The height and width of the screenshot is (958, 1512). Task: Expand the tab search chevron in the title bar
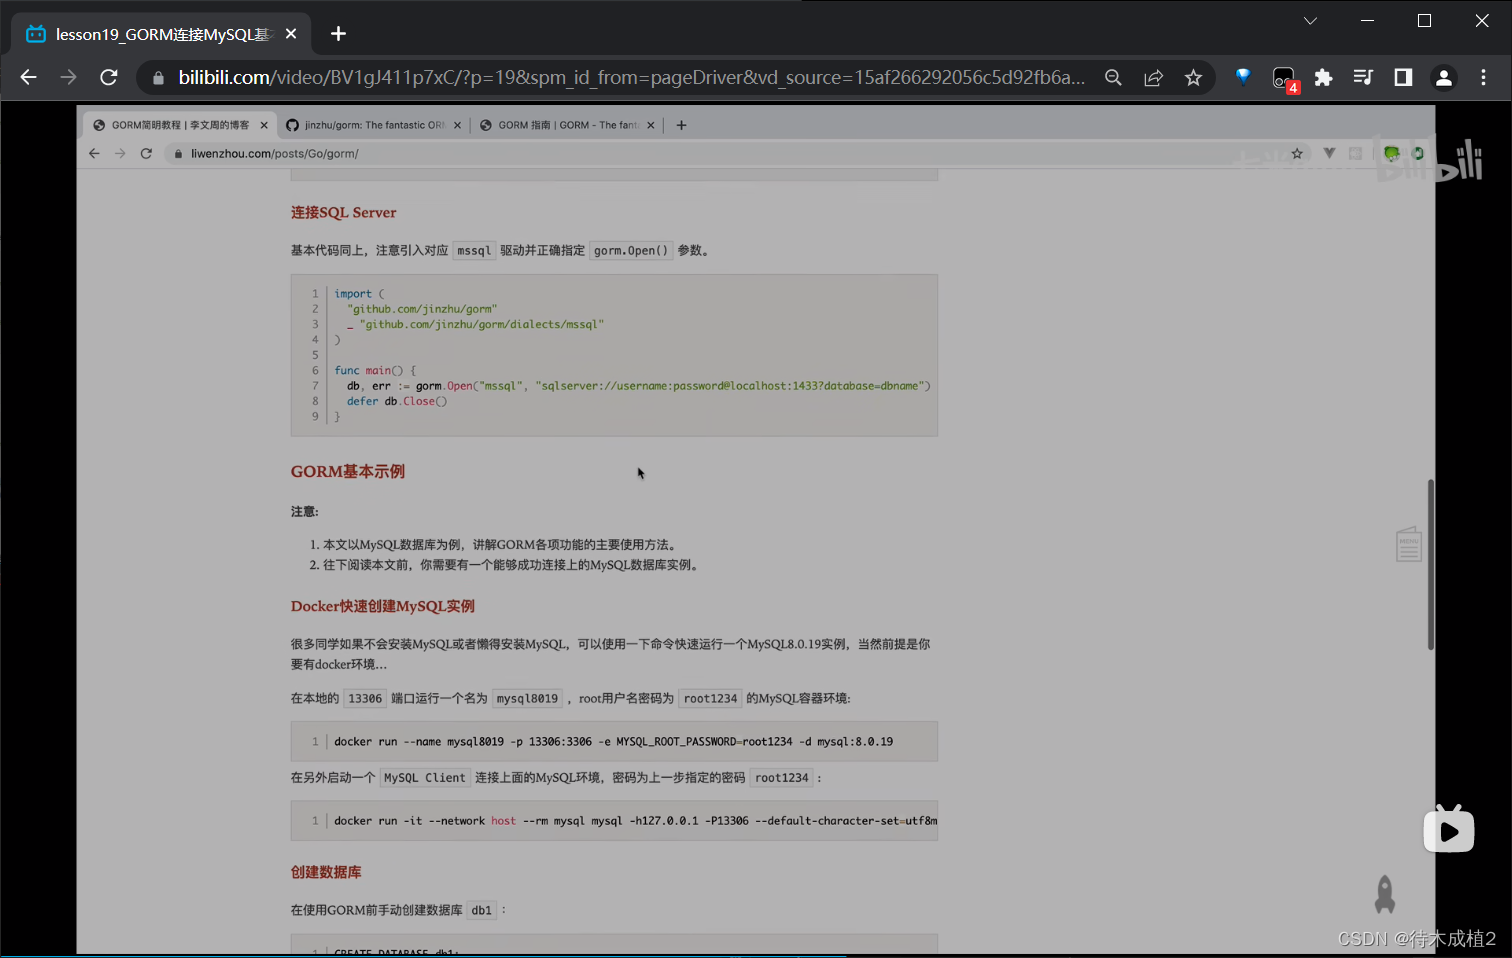click(x=1310, y=21)
